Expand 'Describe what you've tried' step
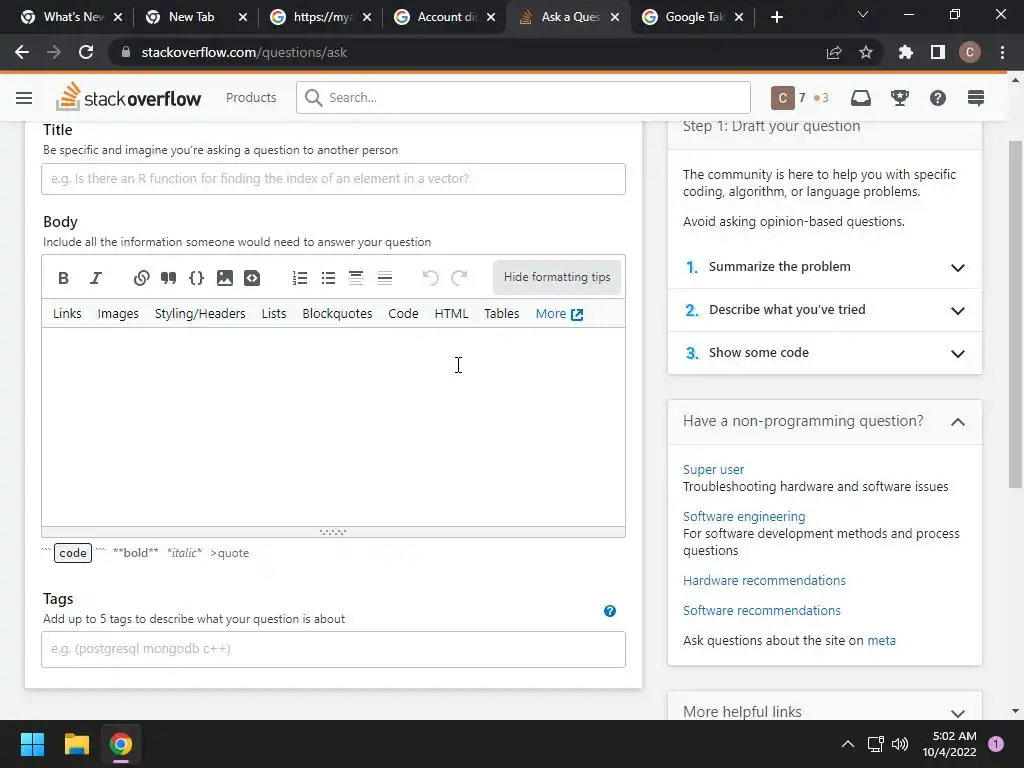1024x768 pixels. tap(825, 310)
